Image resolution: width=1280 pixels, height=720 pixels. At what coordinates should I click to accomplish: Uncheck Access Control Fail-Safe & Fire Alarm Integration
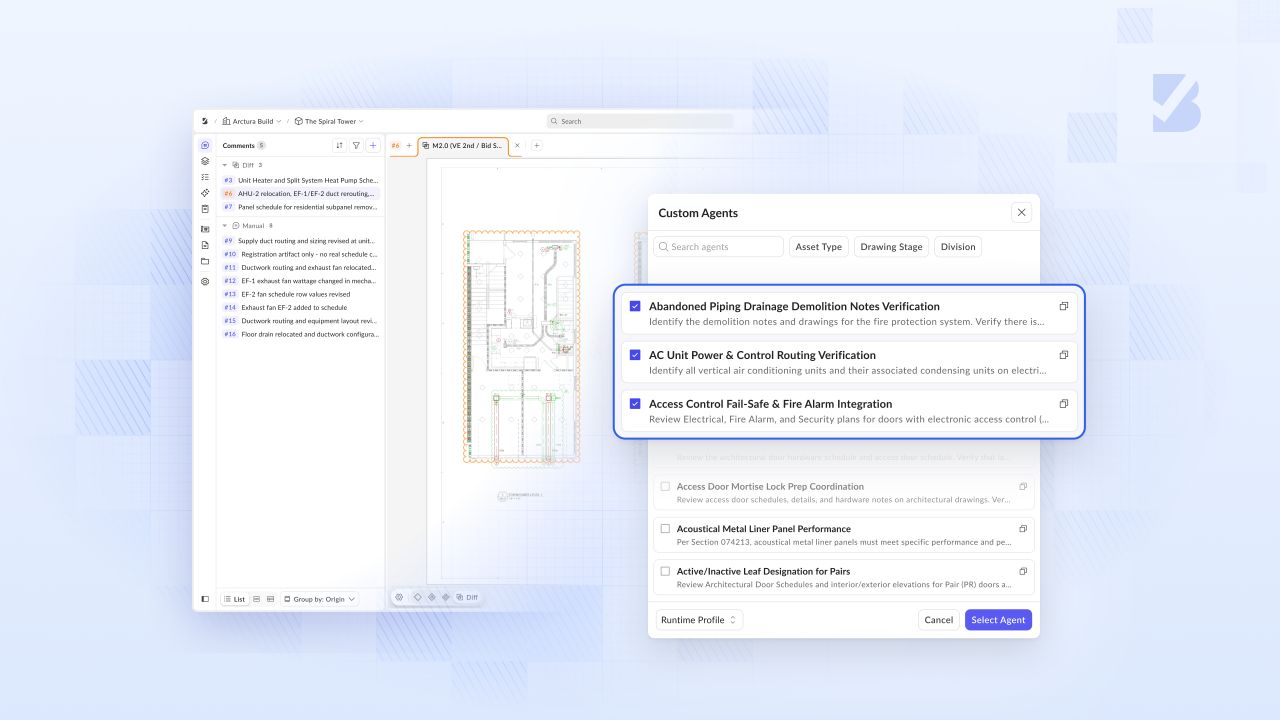(635, 404)
